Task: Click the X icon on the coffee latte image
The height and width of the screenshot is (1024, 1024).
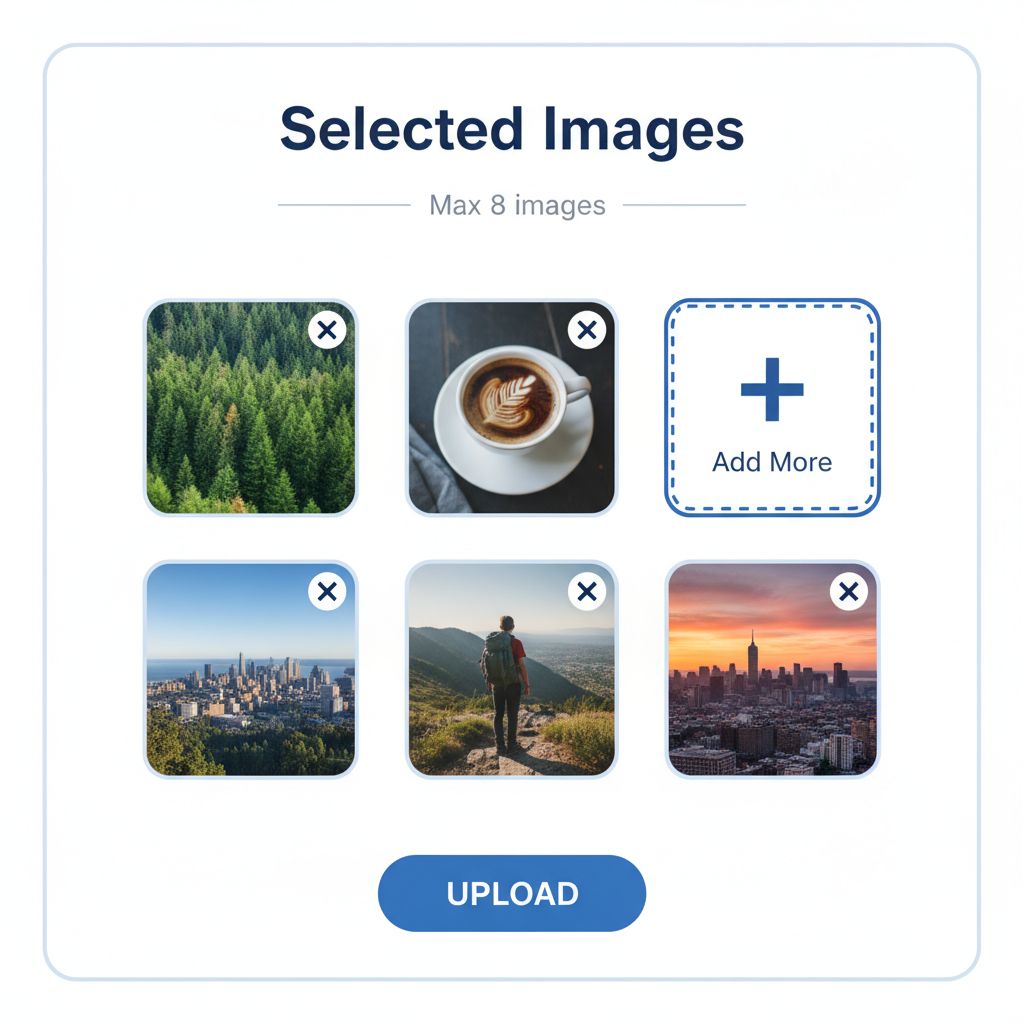Action: coord(587,331)
